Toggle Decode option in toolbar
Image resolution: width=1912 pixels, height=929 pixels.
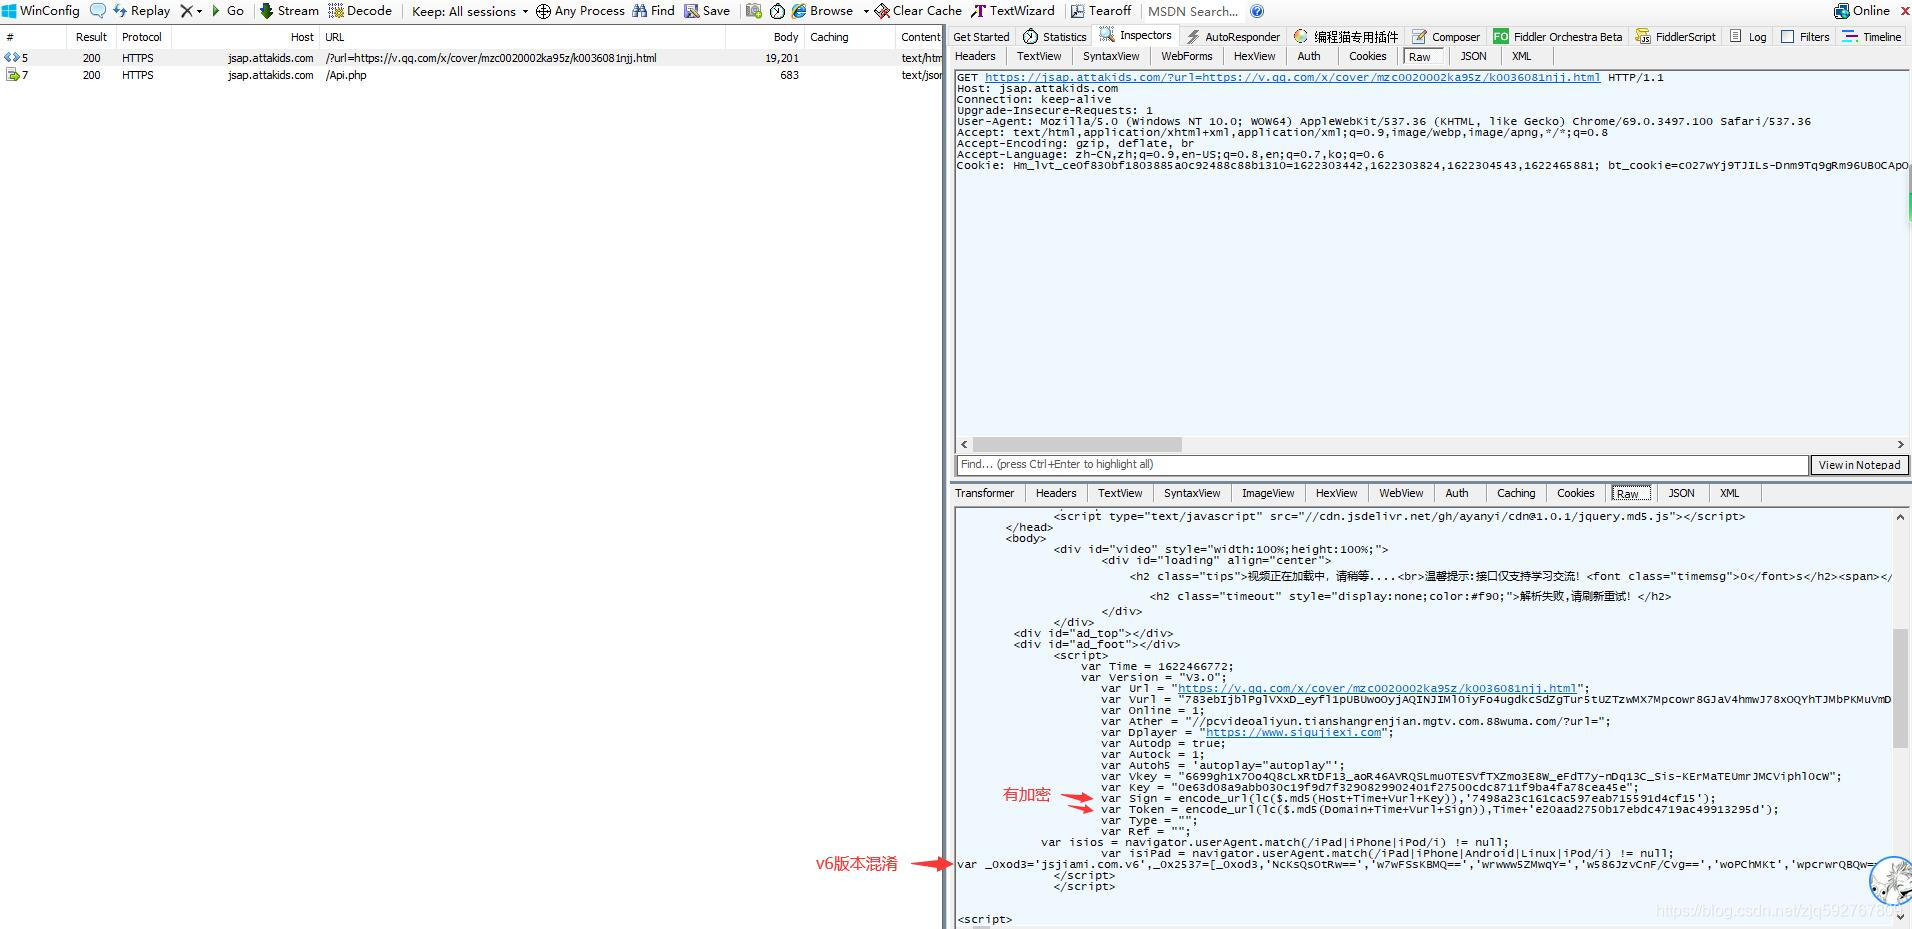point(360,11)
